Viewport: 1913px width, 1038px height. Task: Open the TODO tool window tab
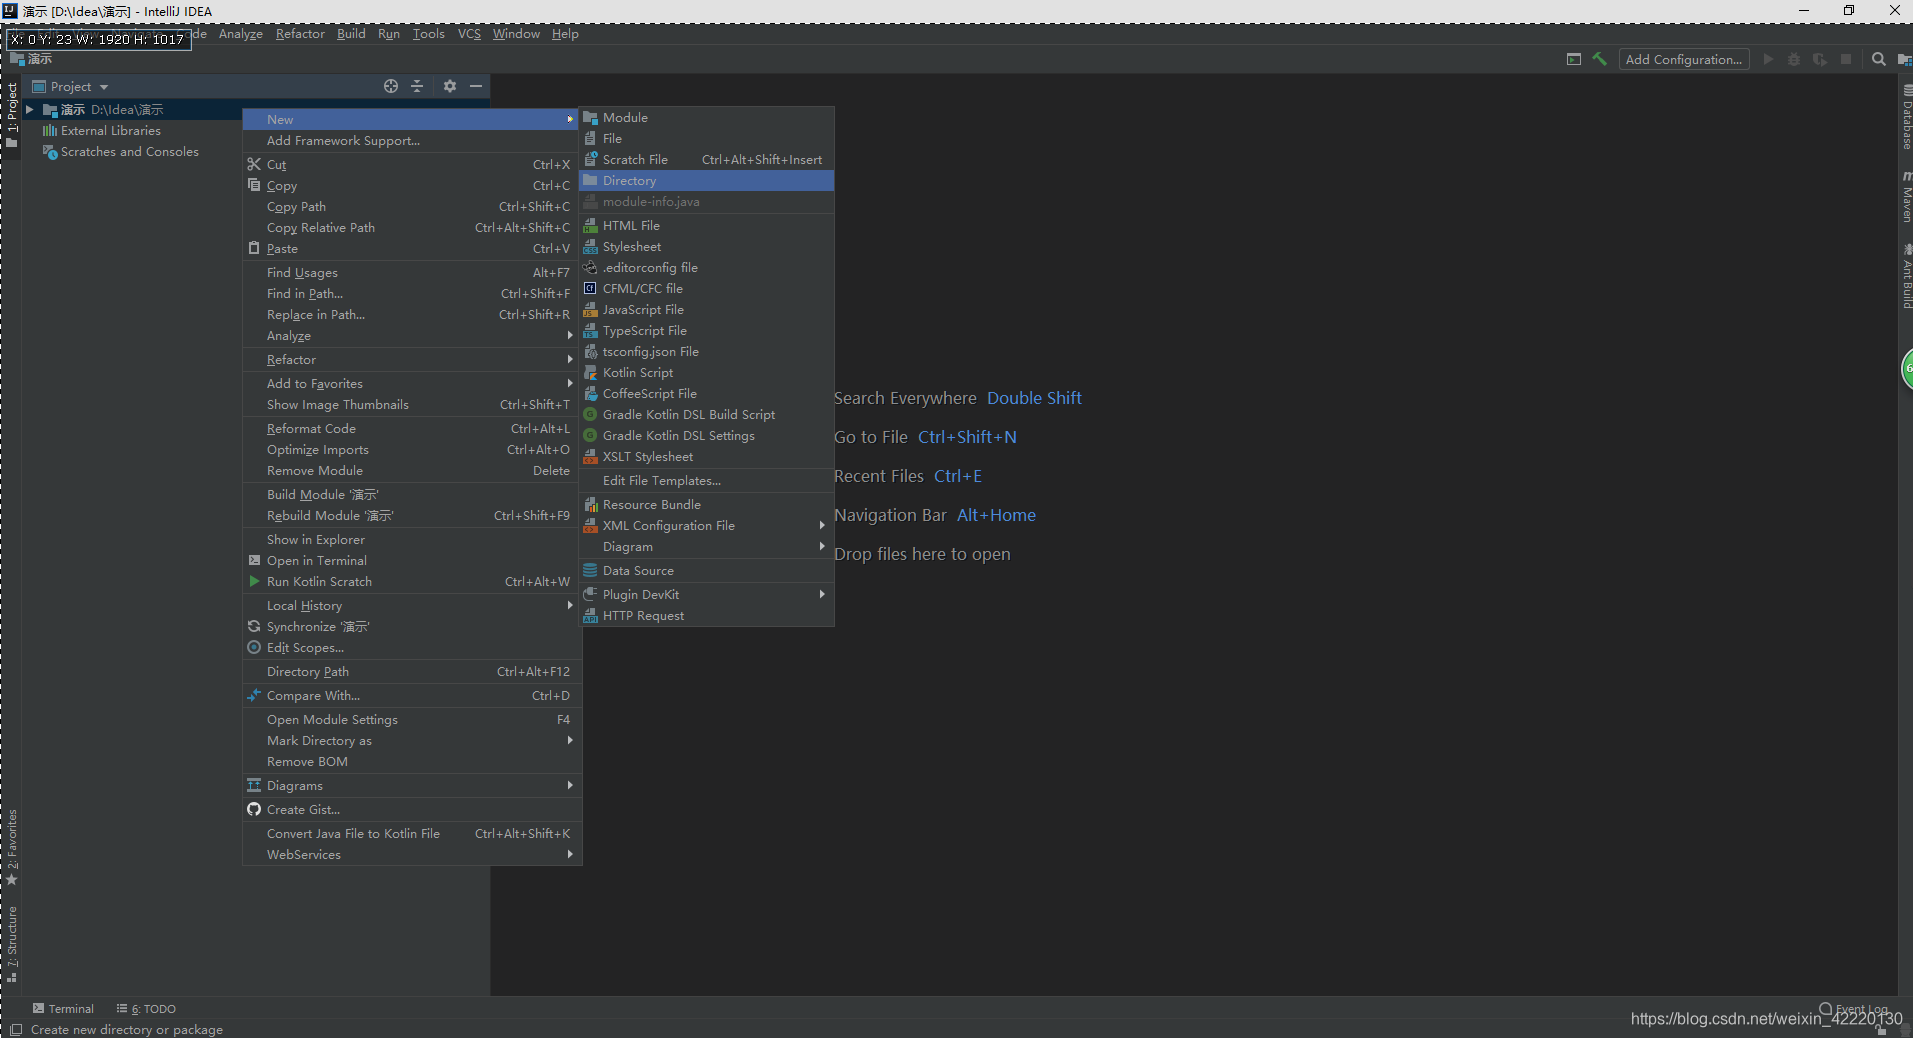(x=146, y=1009)
